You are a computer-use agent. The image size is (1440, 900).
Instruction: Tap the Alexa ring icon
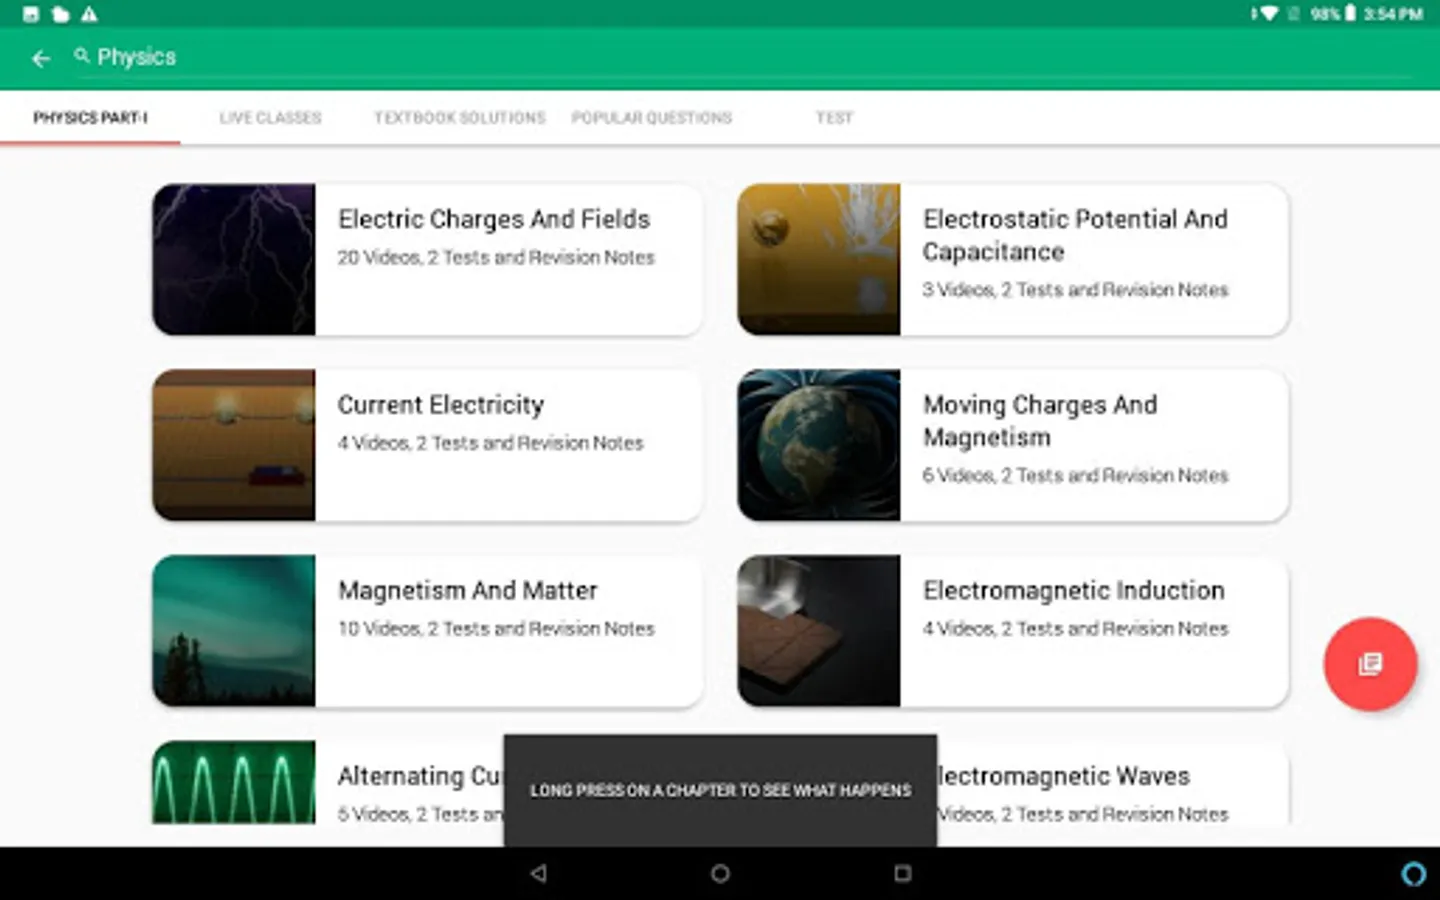(x=1413, y=874)
